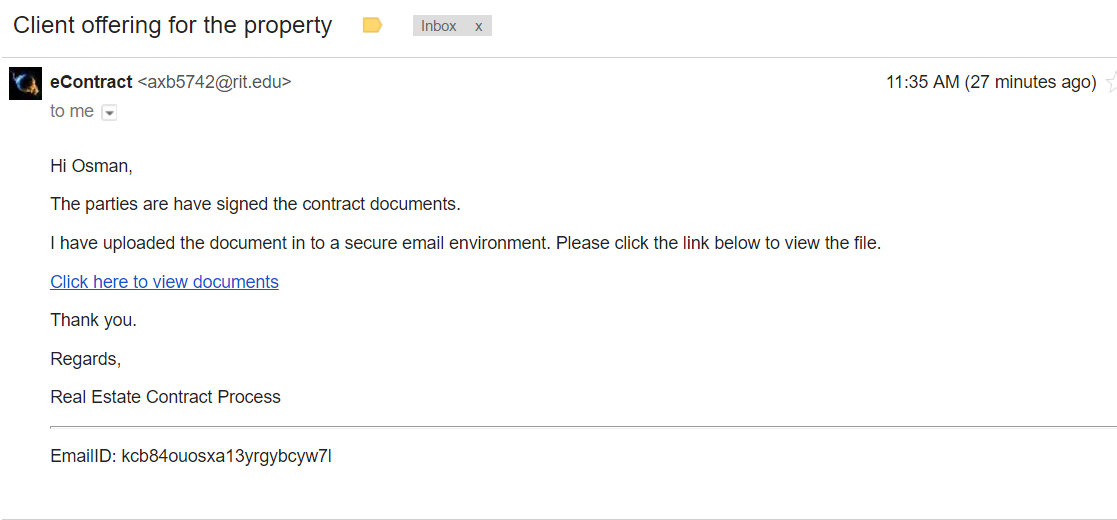Expand recipient details arrow beside 'to me'
1117x520 pixels.
pos(110,113)
